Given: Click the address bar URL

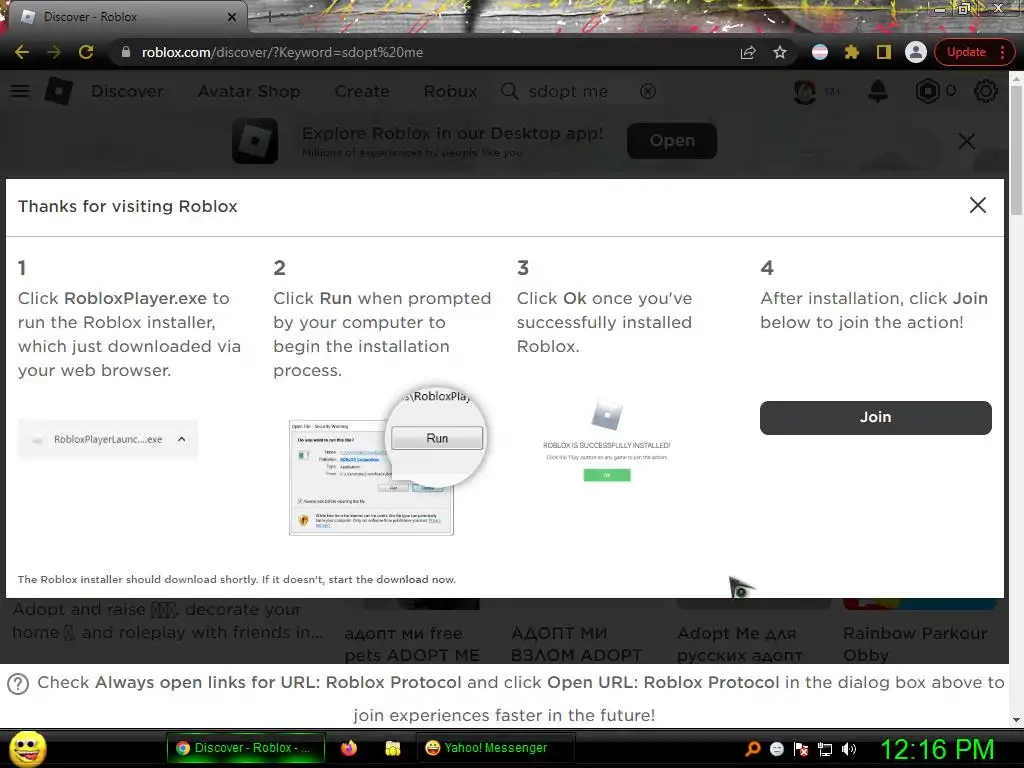Looking at the screenshot, I should (282, 52).
